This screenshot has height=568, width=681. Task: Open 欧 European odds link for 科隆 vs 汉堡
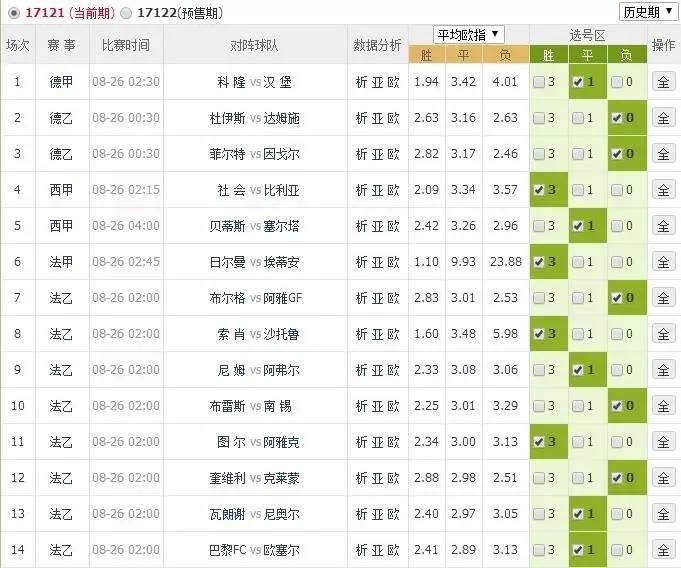[393, 82]
